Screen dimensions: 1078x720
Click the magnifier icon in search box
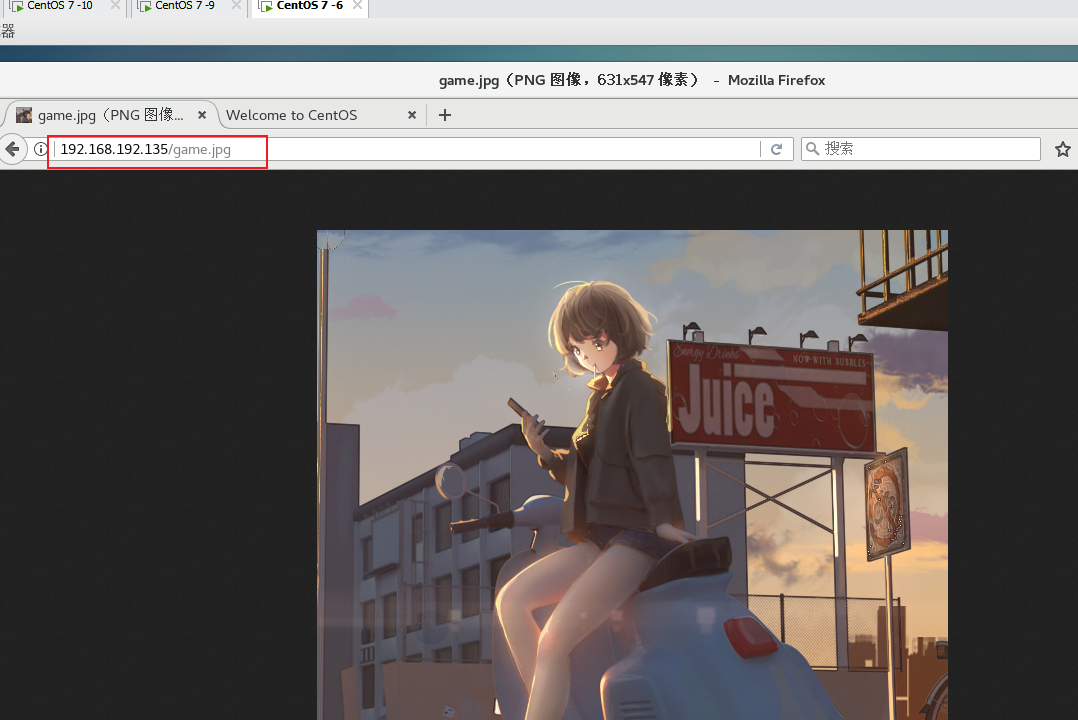pyautogui.click(x=813, y=149)
